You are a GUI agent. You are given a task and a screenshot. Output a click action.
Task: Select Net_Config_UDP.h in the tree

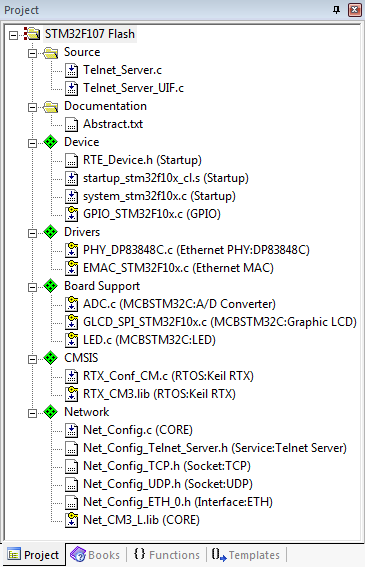pos(168,484)
